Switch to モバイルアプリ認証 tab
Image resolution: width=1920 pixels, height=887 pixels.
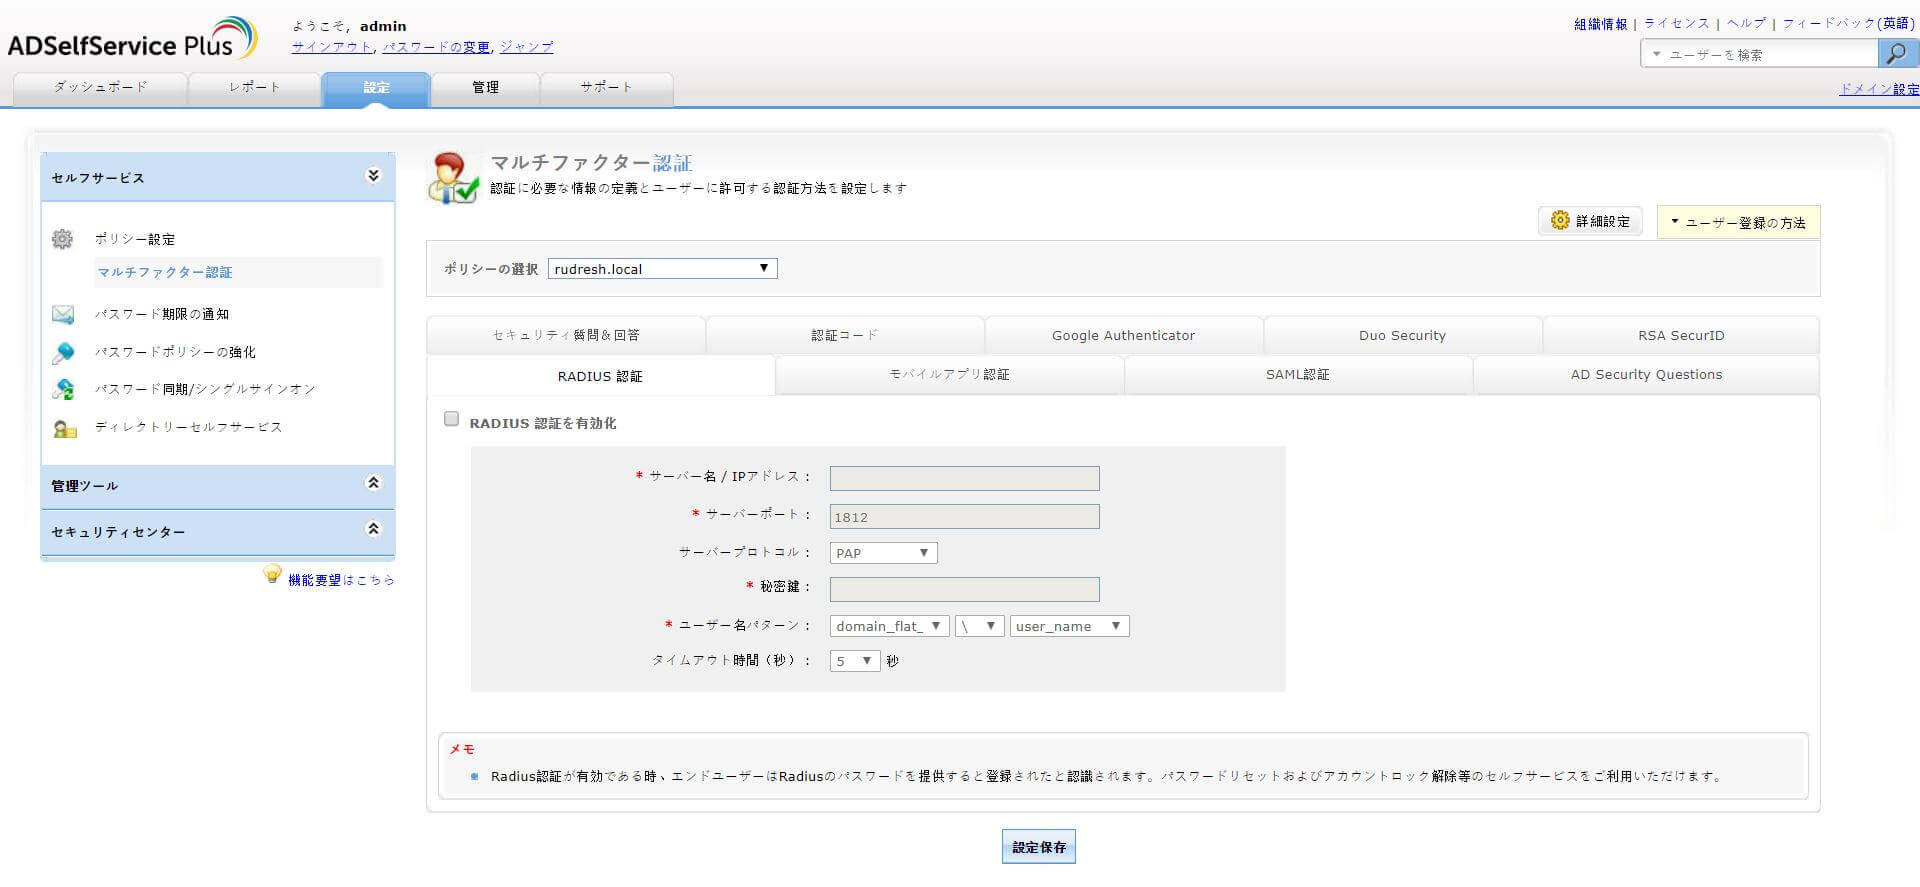949,374
